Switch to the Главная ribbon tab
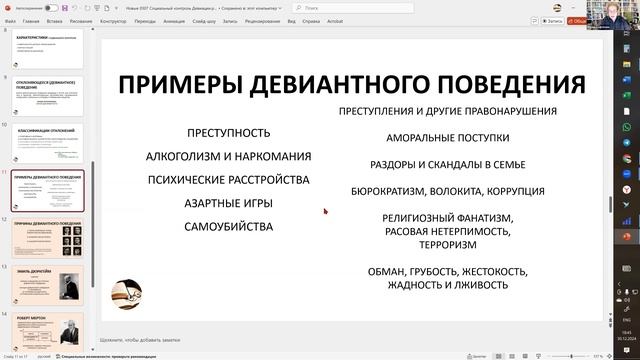The width and height of the screenshot is (640, 360). 31,21
